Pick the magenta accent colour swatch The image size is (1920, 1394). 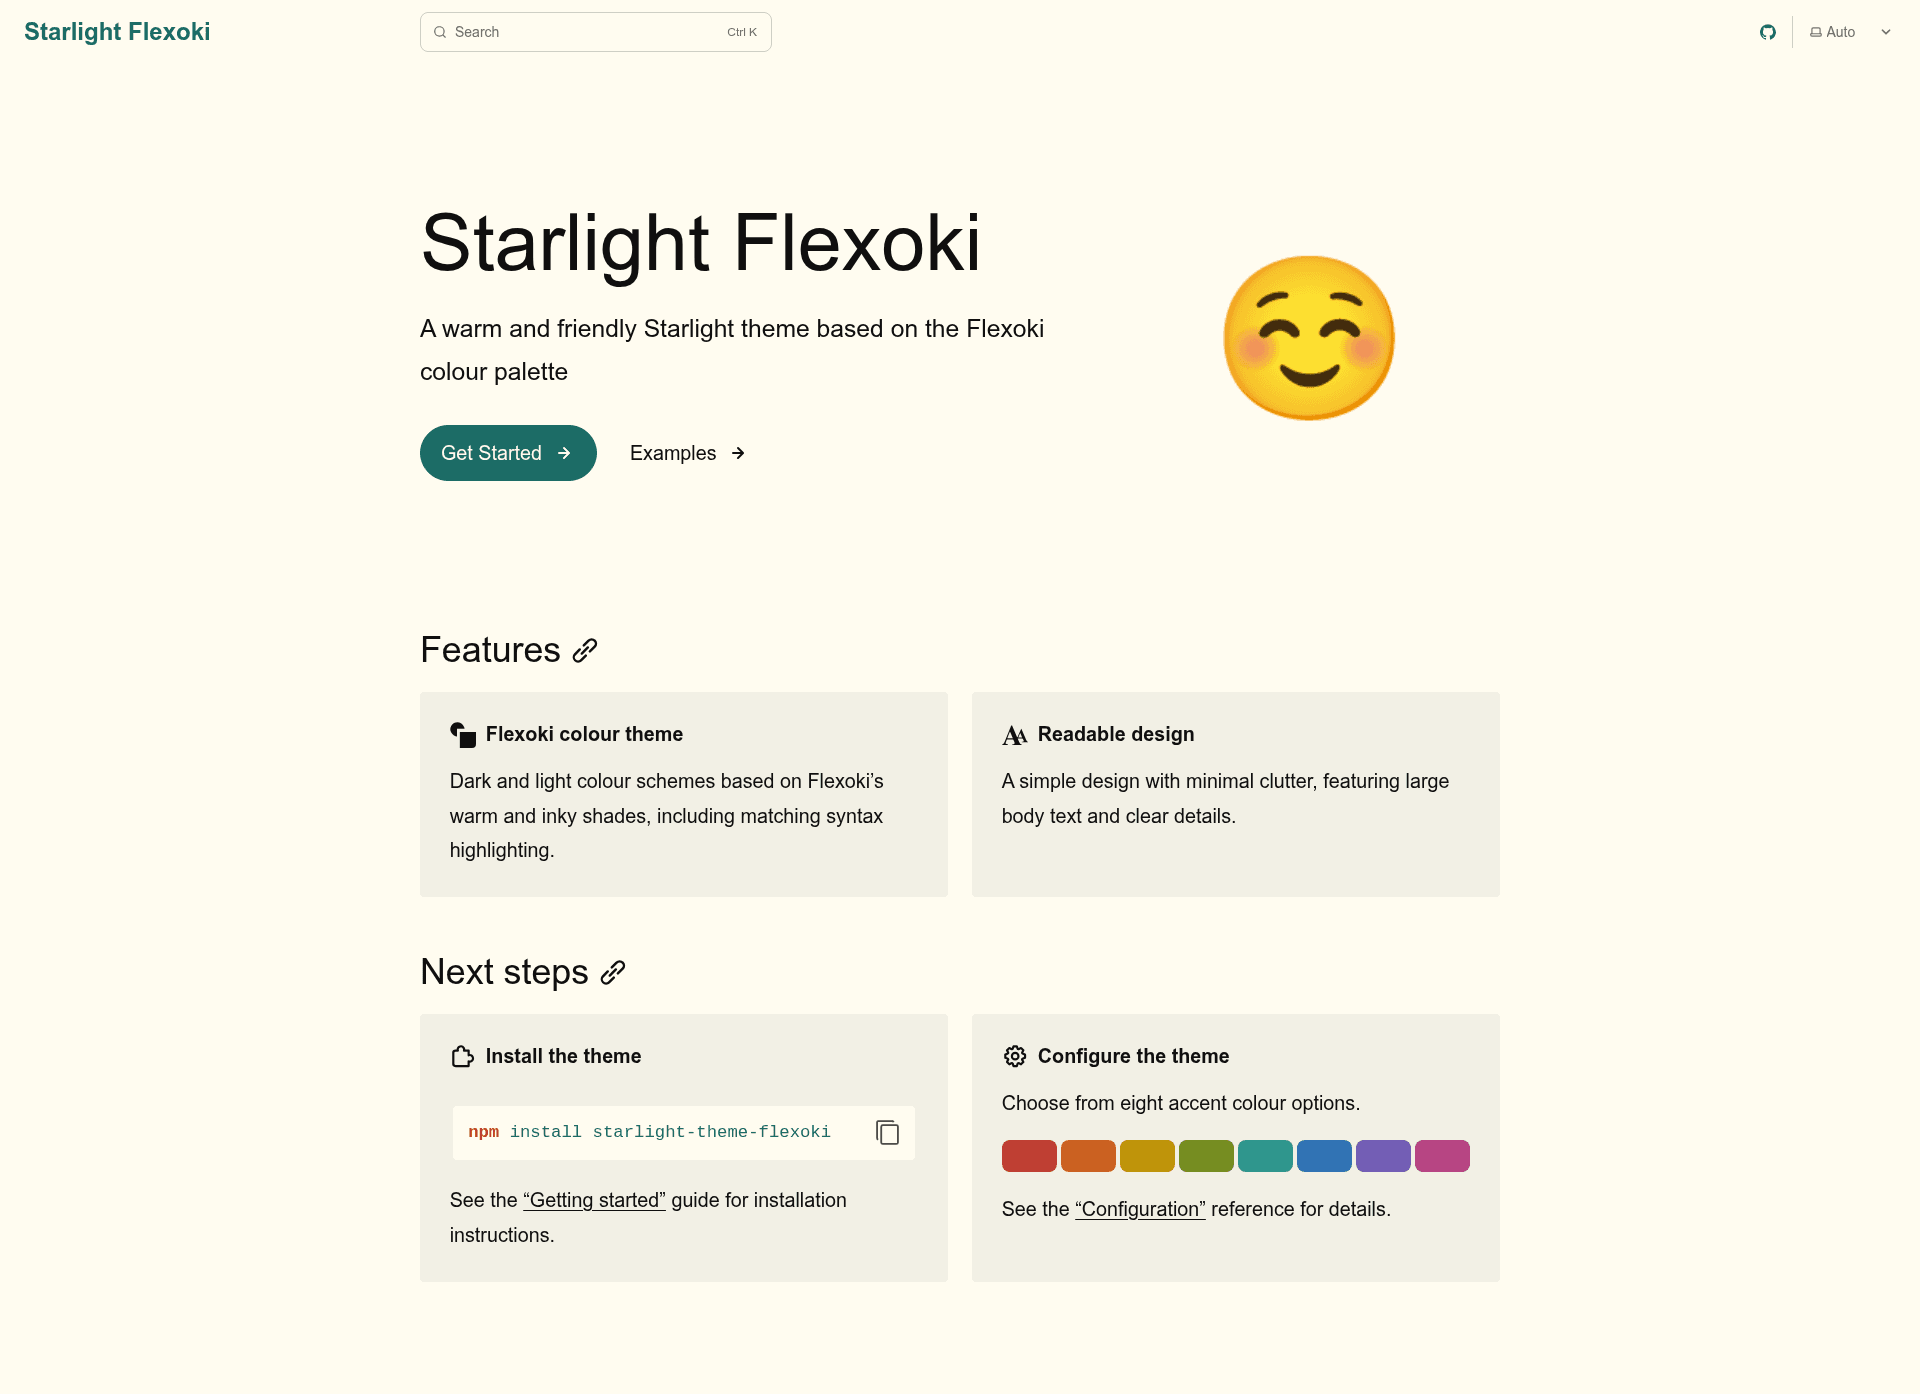pyautogui.click(x=1442, y=1156)
